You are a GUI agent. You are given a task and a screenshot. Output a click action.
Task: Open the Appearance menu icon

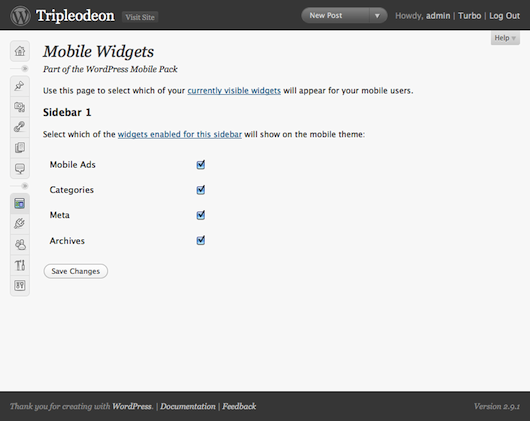20,203
